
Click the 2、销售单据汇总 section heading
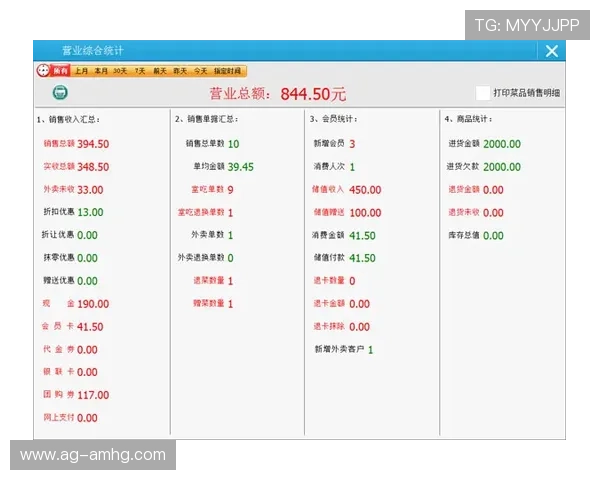(x=207, y=119)
